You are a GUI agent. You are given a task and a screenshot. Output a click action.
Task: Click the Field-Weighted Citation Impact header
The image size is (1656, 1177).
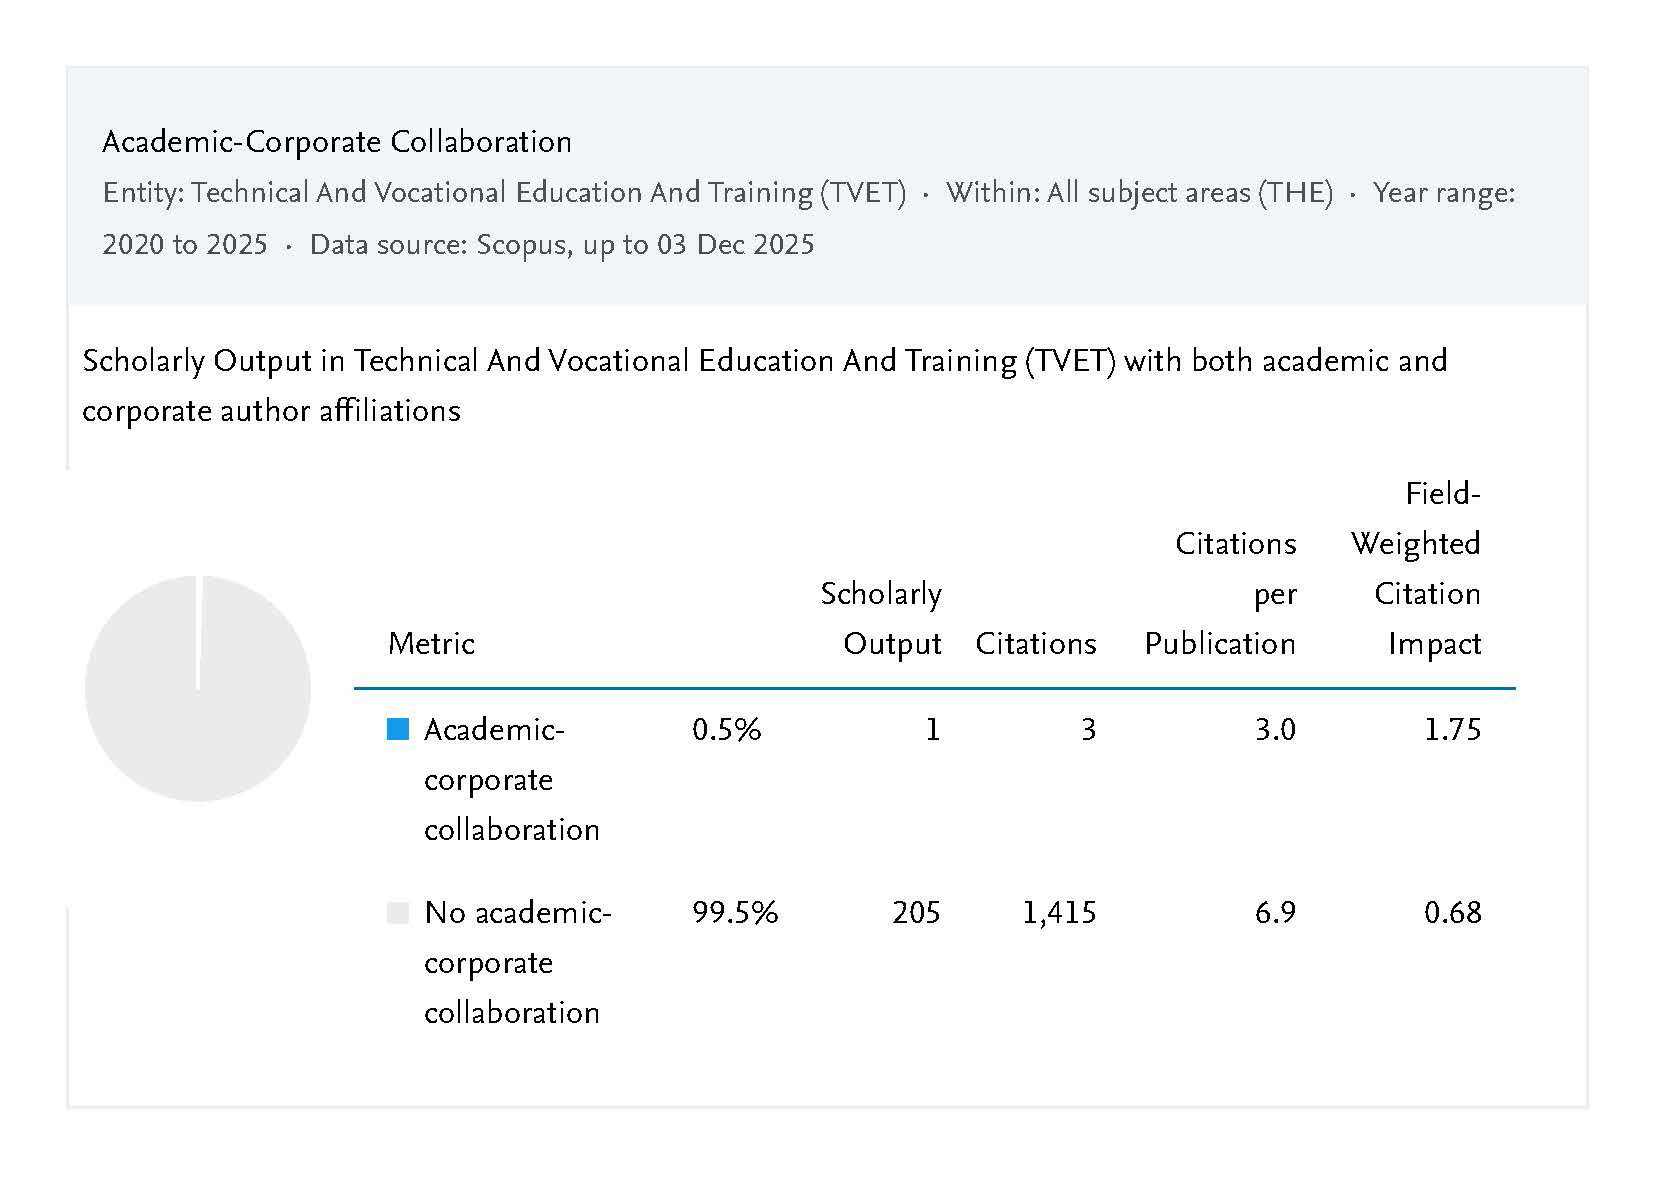tap(1417, 568)
